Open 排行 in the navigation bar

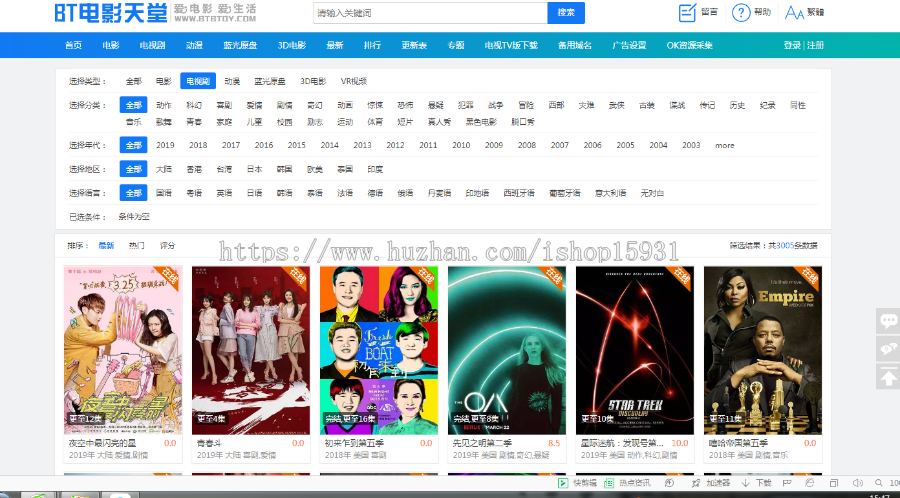372,45
